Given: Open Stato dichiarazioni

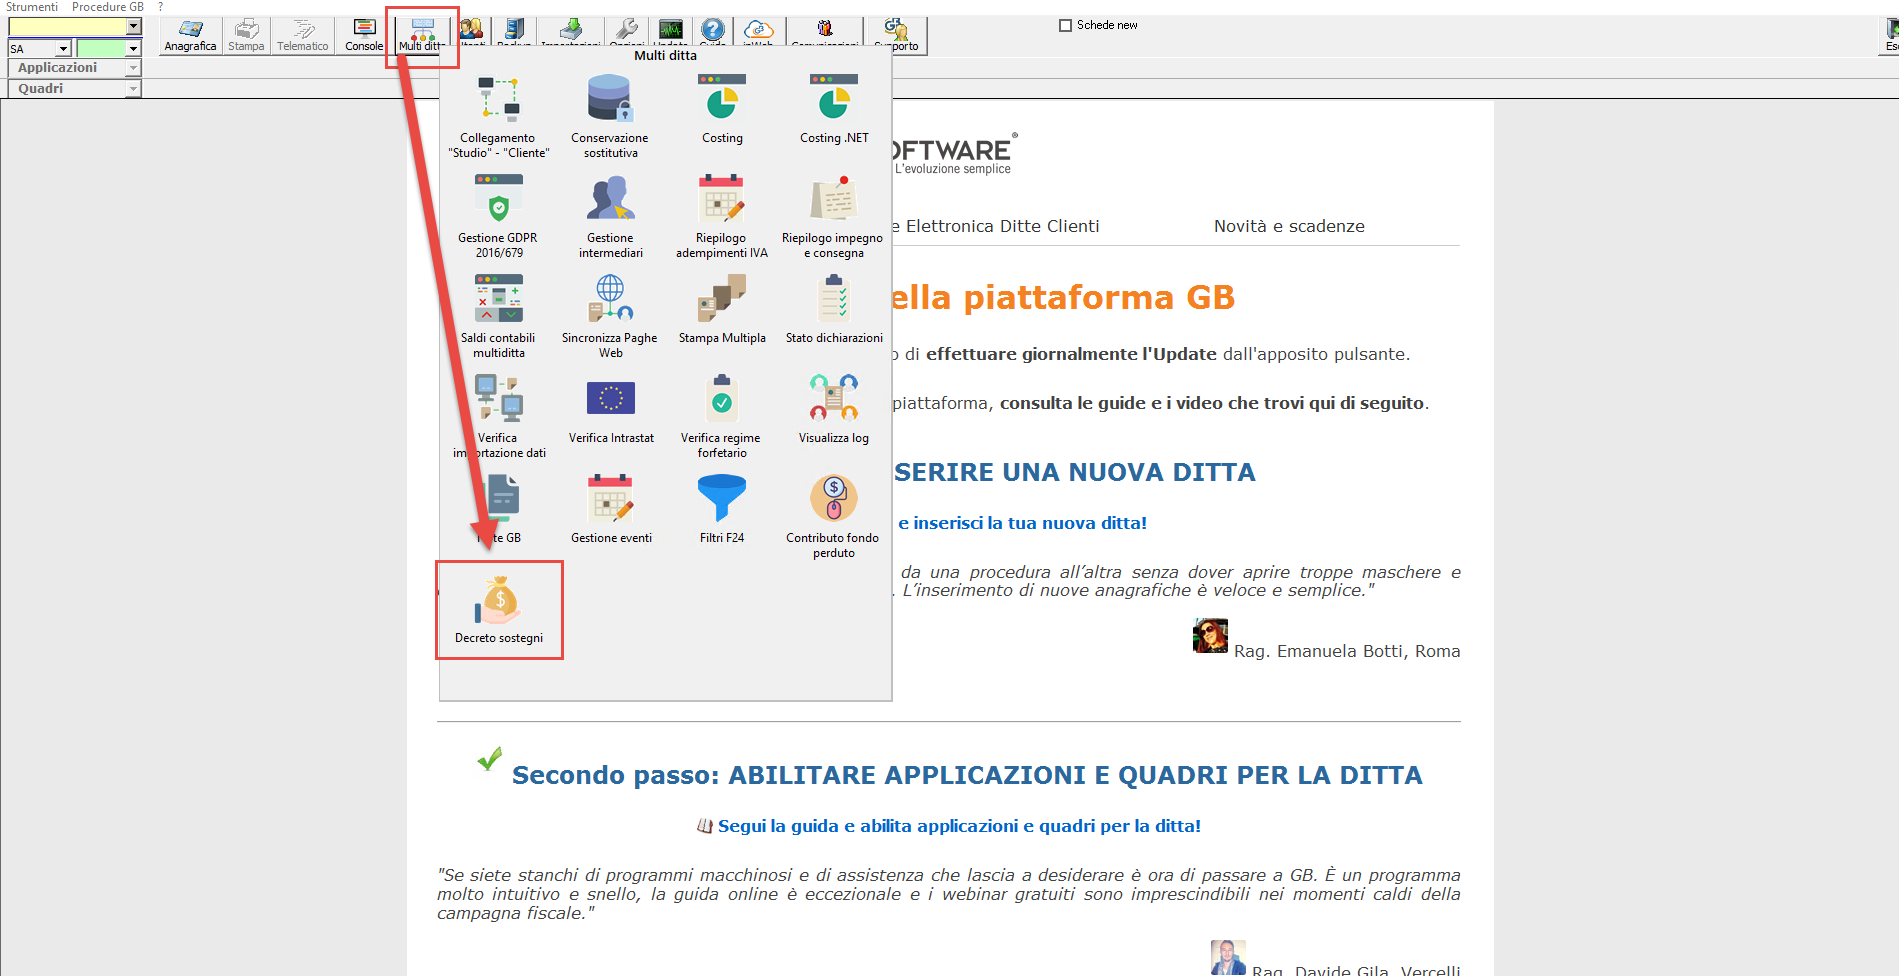Looking at the screenshot, I should tap(834, 309).
